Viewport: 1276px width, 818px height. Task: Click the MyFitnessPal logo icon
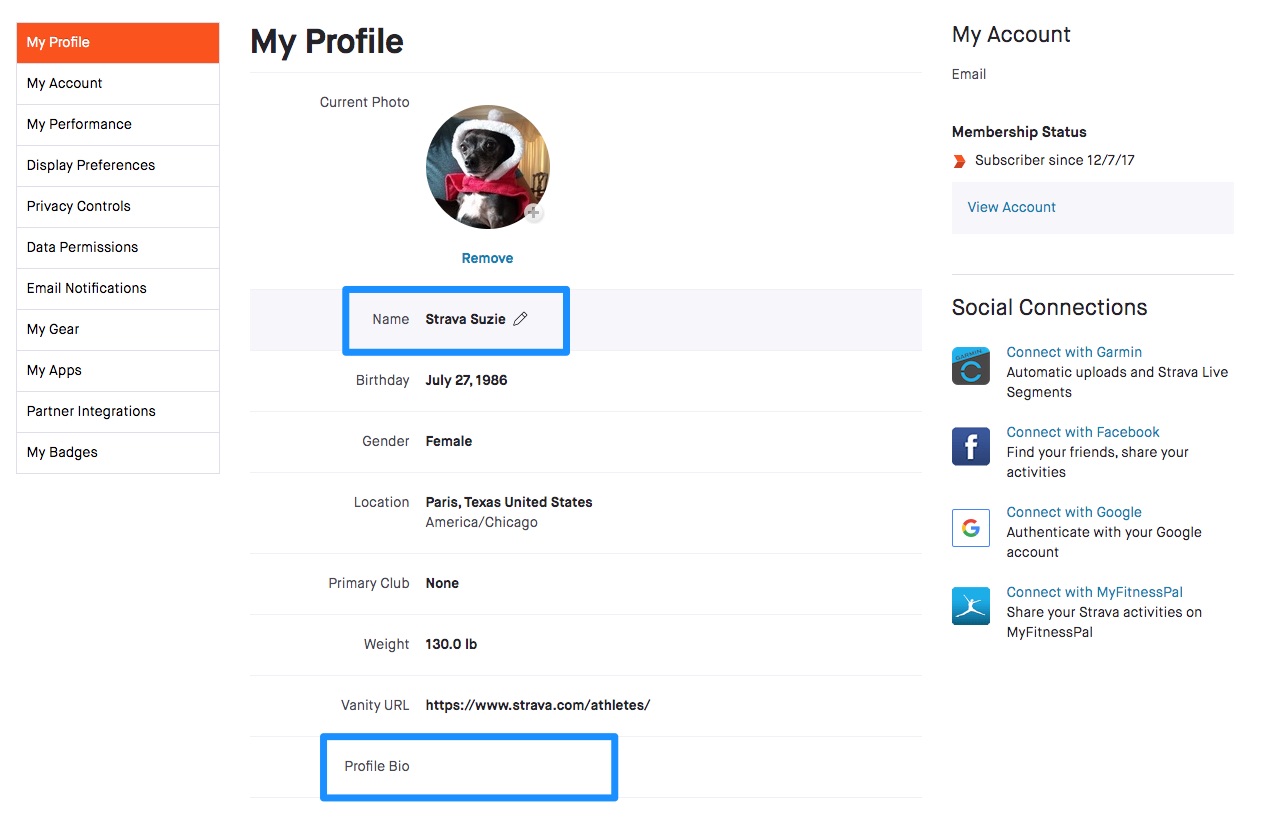pos(971,606)
